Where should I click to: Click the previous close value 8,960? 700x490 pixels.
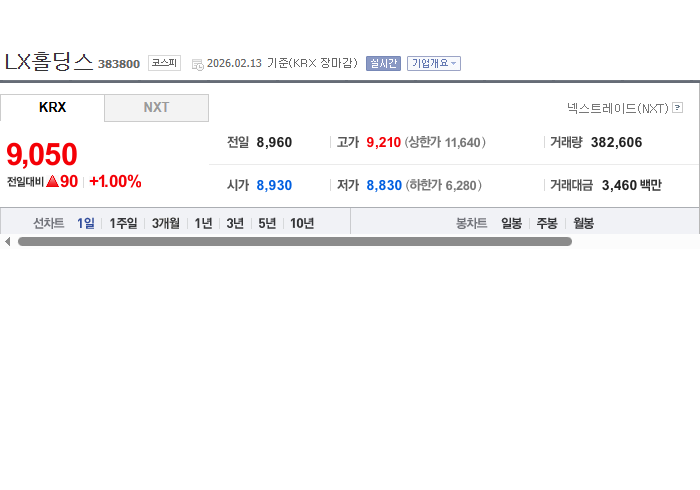pyautogui.click(x=274, y=142)
